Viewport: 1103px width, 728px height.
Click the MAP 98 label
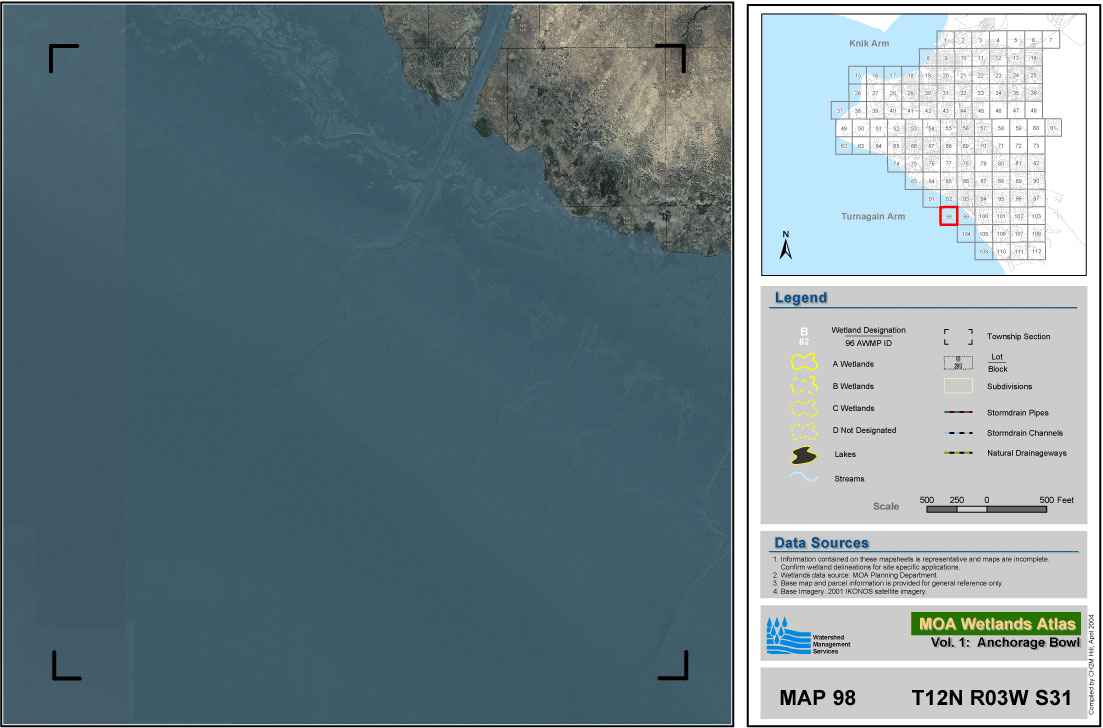click(x=815, y=697)
